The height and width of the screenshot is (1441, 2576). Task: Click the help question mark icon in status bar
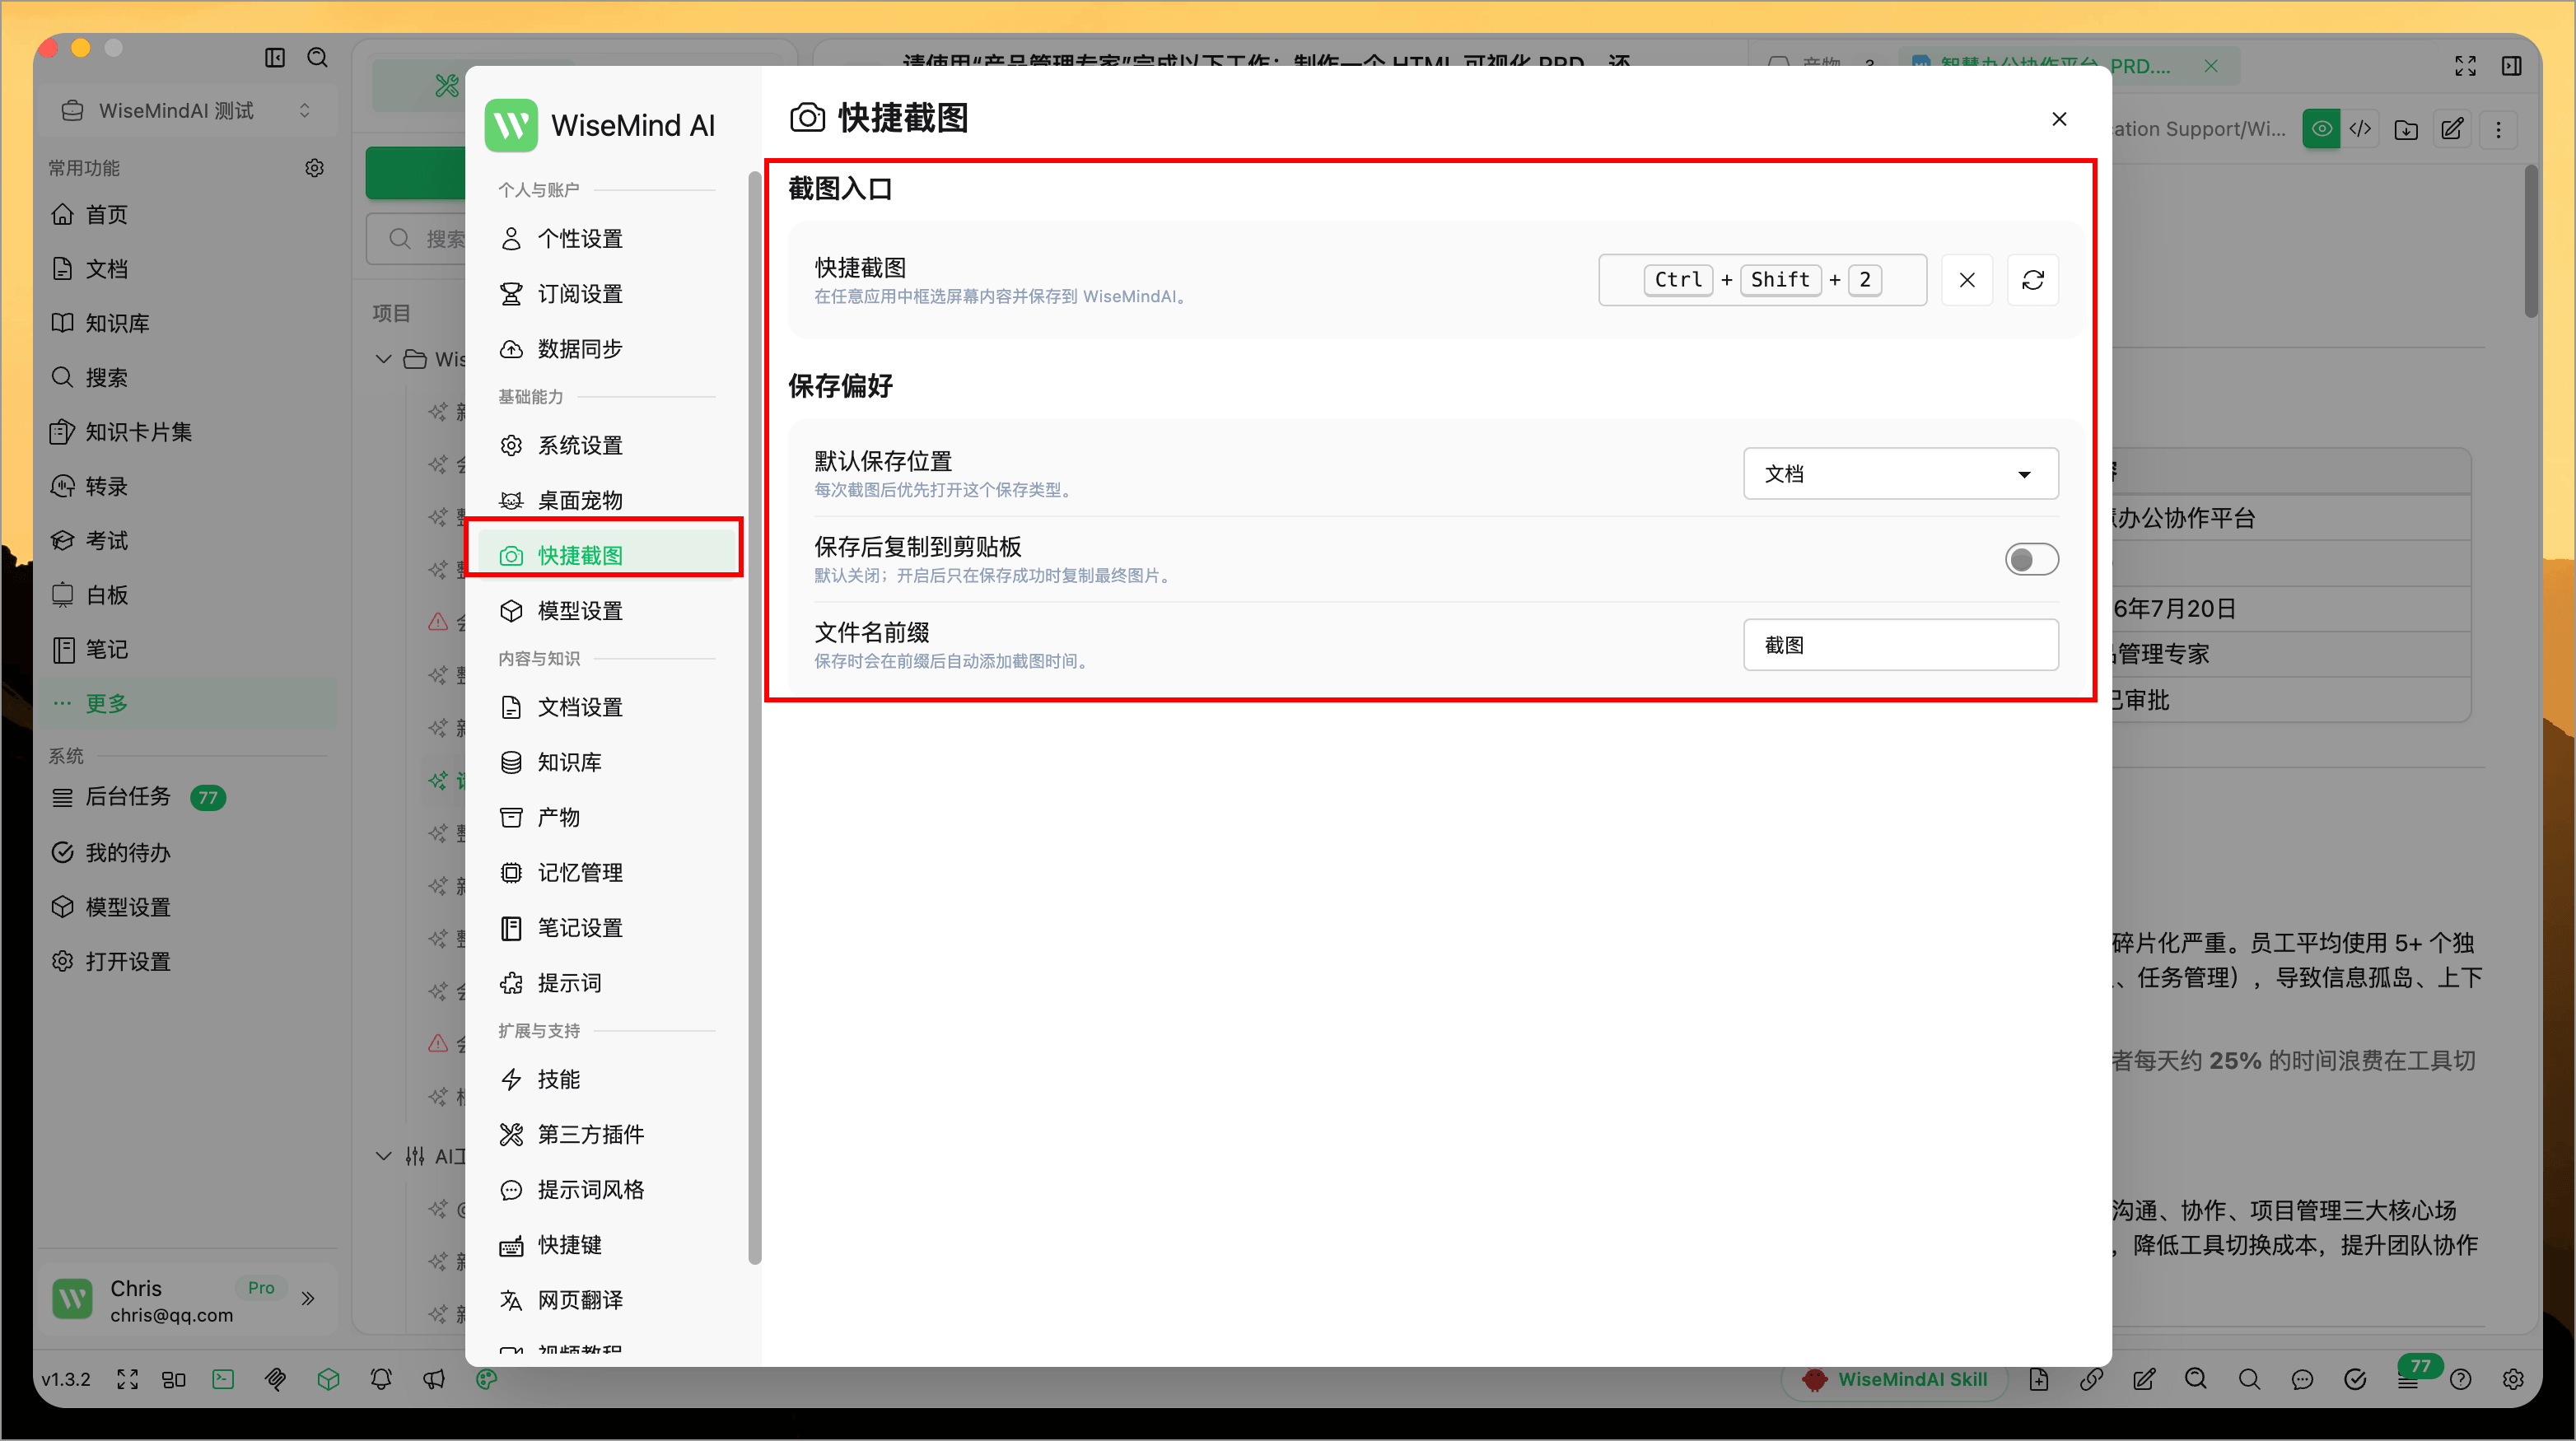[x=2461, y=1380]
